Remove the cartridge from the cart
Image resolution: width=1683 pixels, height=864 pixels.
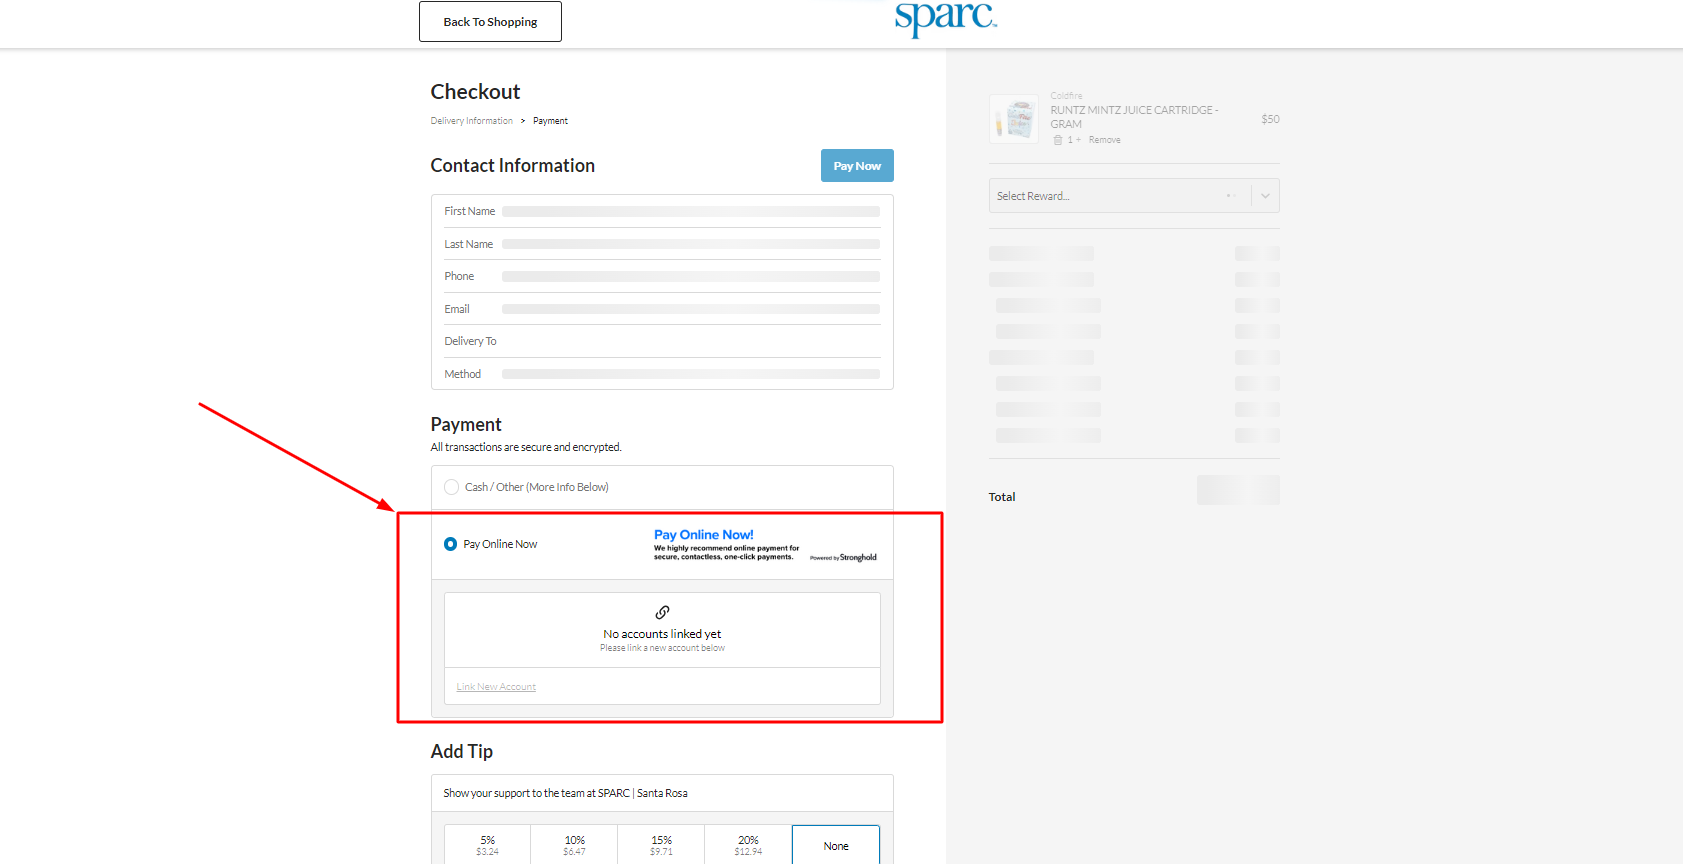click(x=1104, y=140)
